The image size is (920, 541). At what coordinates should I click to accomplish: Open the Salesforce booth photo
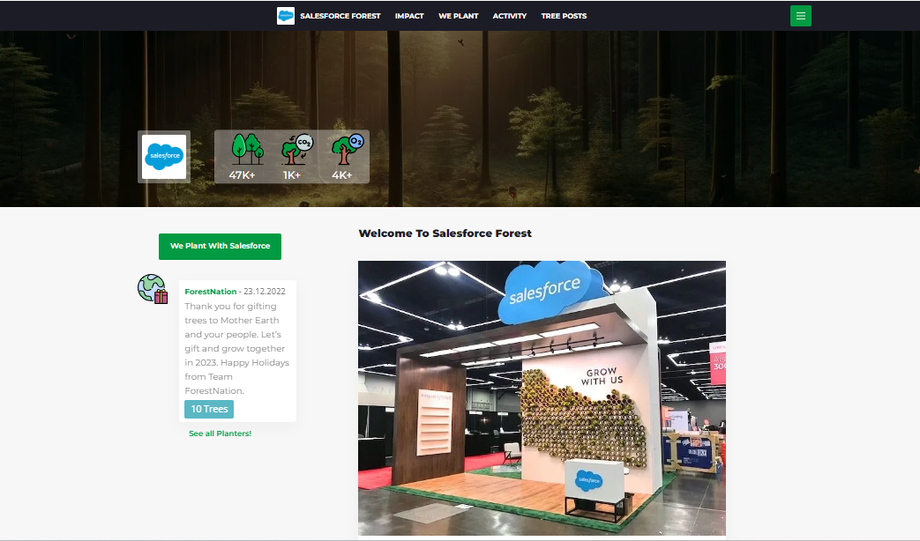point(542,398)
